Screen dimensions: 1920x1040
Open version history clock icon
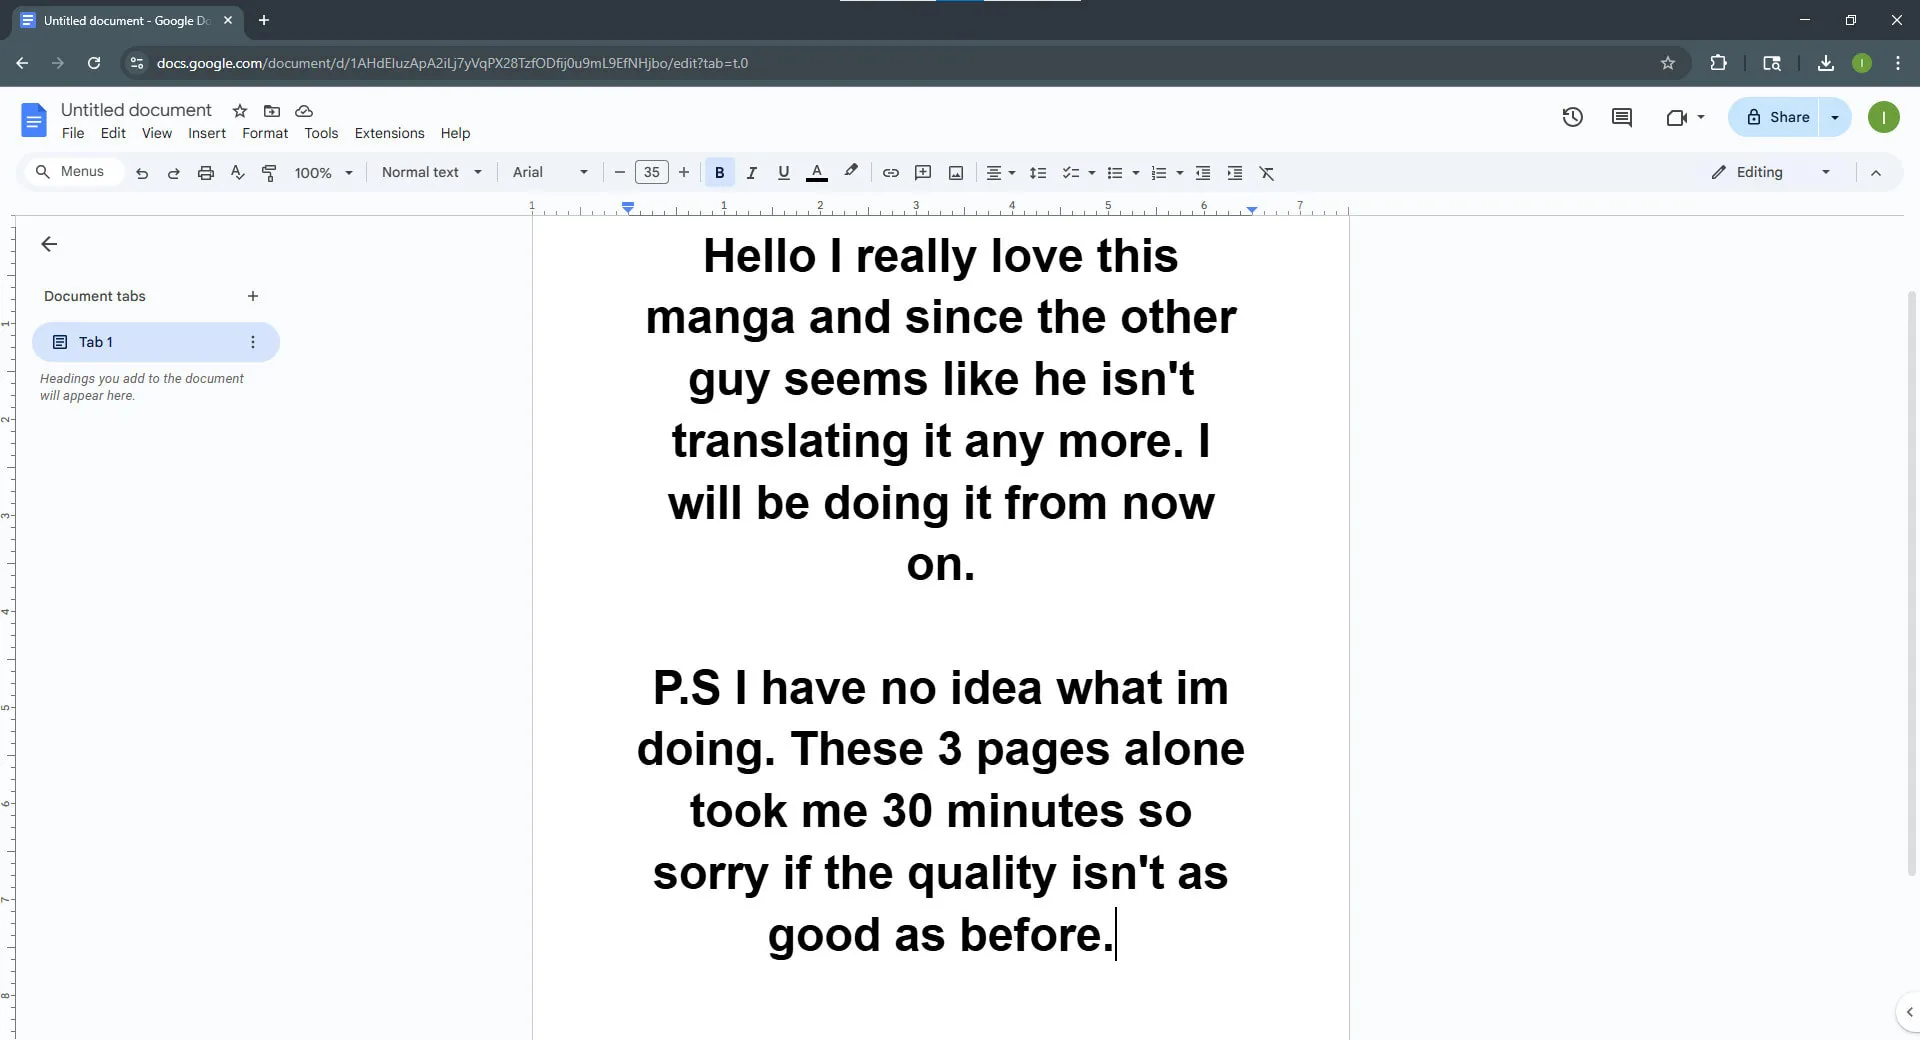click(1572, 117)
